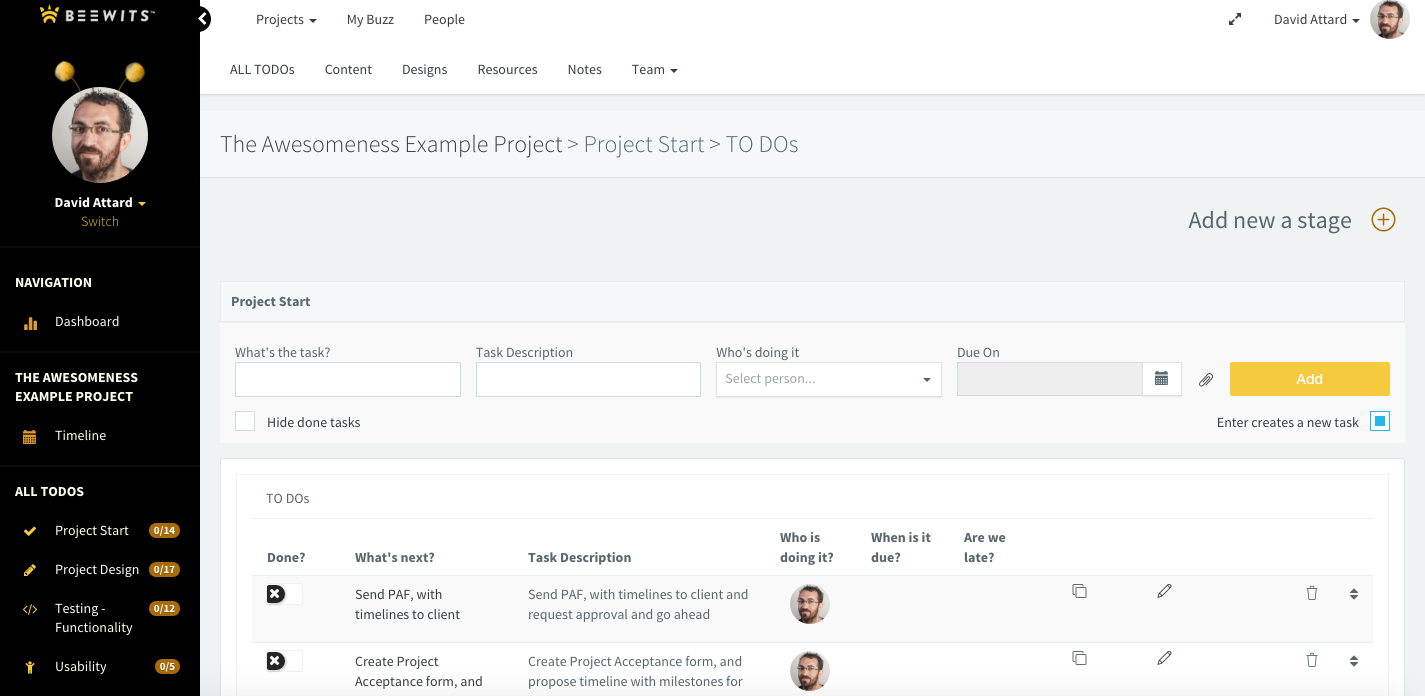Image resolution: width=1425 pixels, height=696 pixels.
Task: Open My Buzz
Action: point(370,20)
